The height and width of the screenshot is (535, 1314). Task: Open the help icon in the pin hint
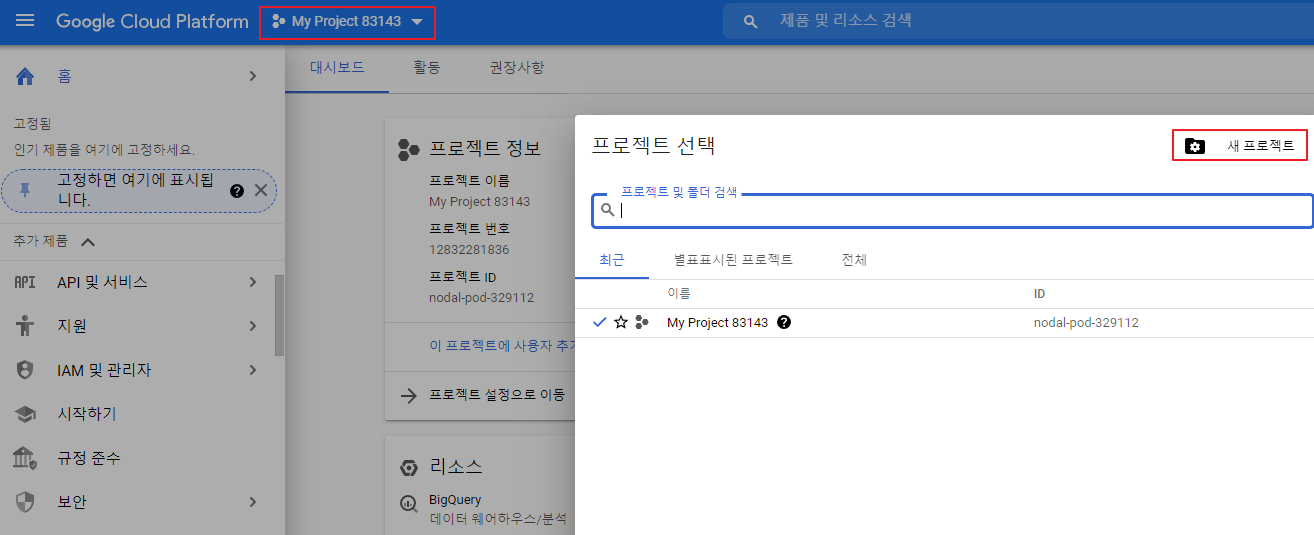click(237, 190)
